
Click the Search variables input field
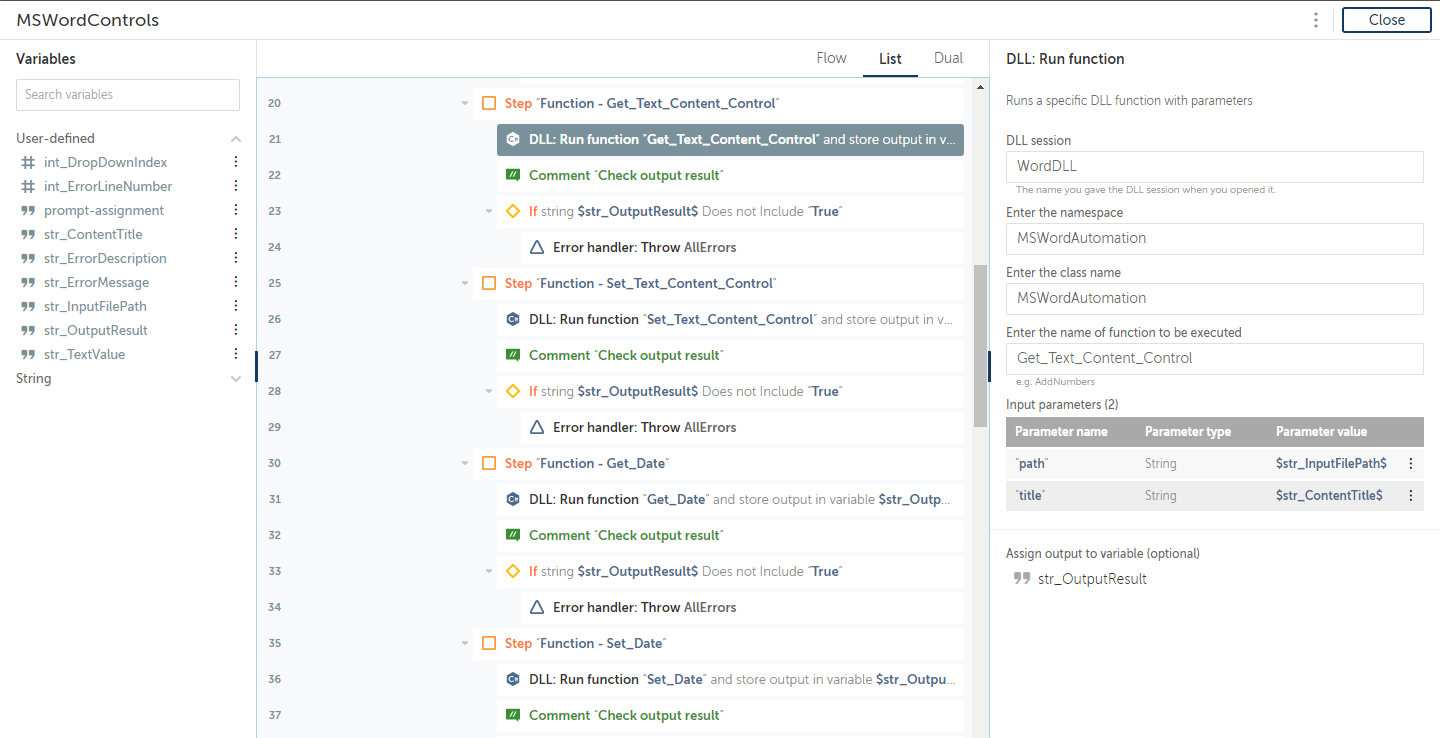click(128, 95)
